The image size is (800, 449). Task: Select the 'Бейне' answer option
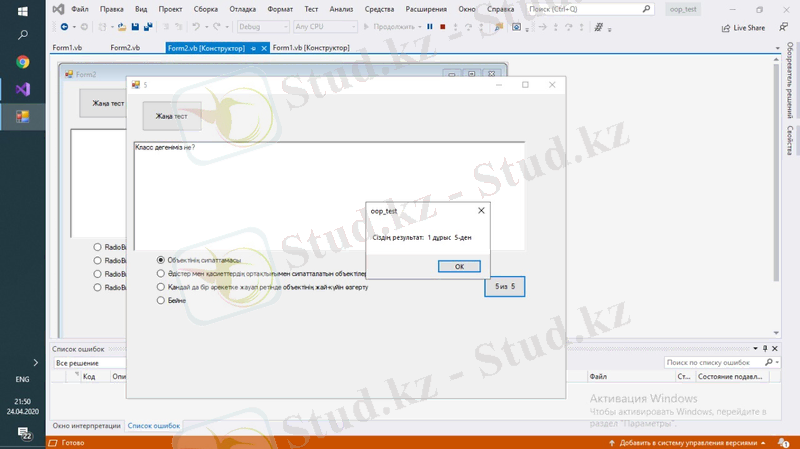[161, 300]
